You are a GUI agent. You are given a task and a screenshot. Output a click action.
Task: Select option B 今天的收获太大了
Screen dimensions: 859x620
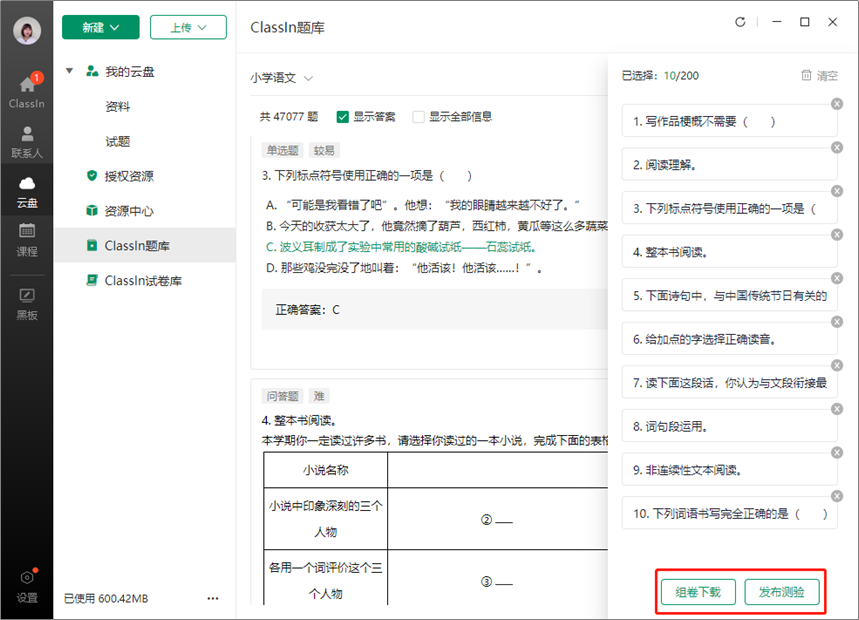coord(437,226)
